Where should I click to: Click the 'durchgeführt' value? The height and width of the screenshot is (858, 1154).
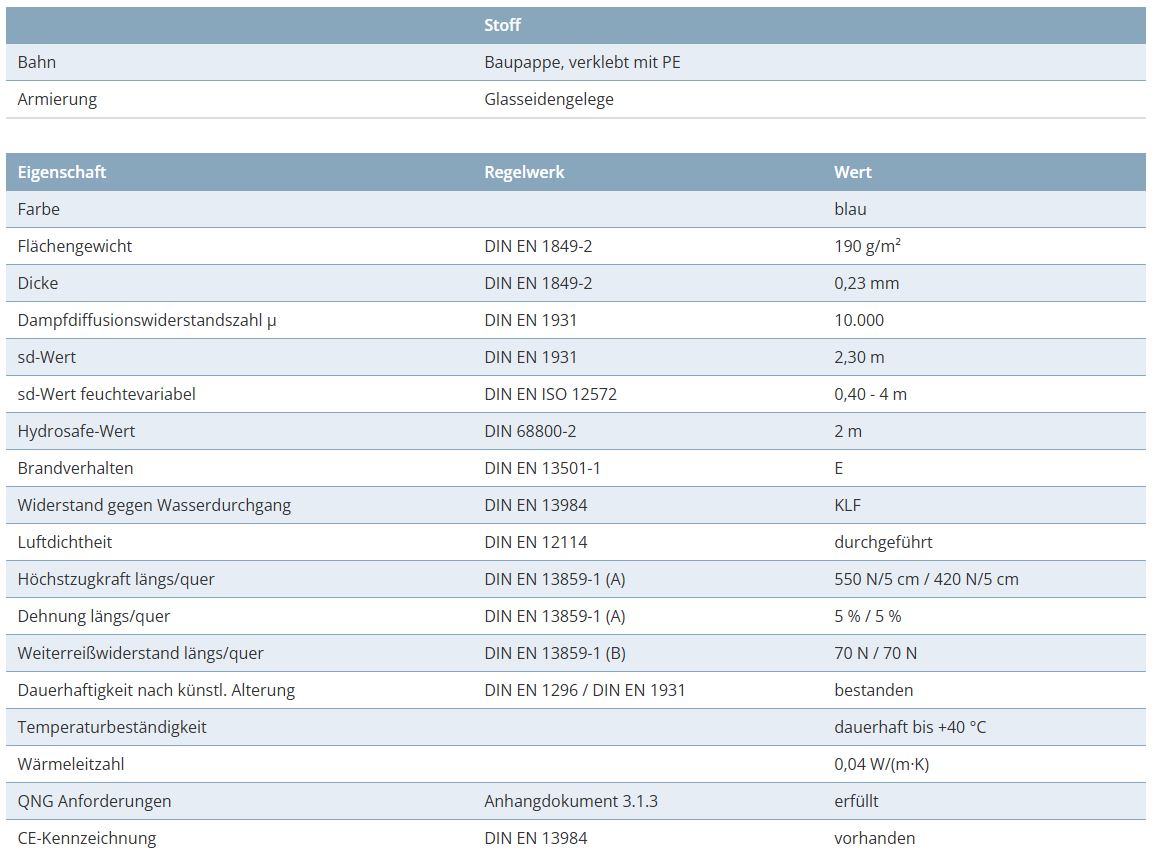(x=883, y=542)
